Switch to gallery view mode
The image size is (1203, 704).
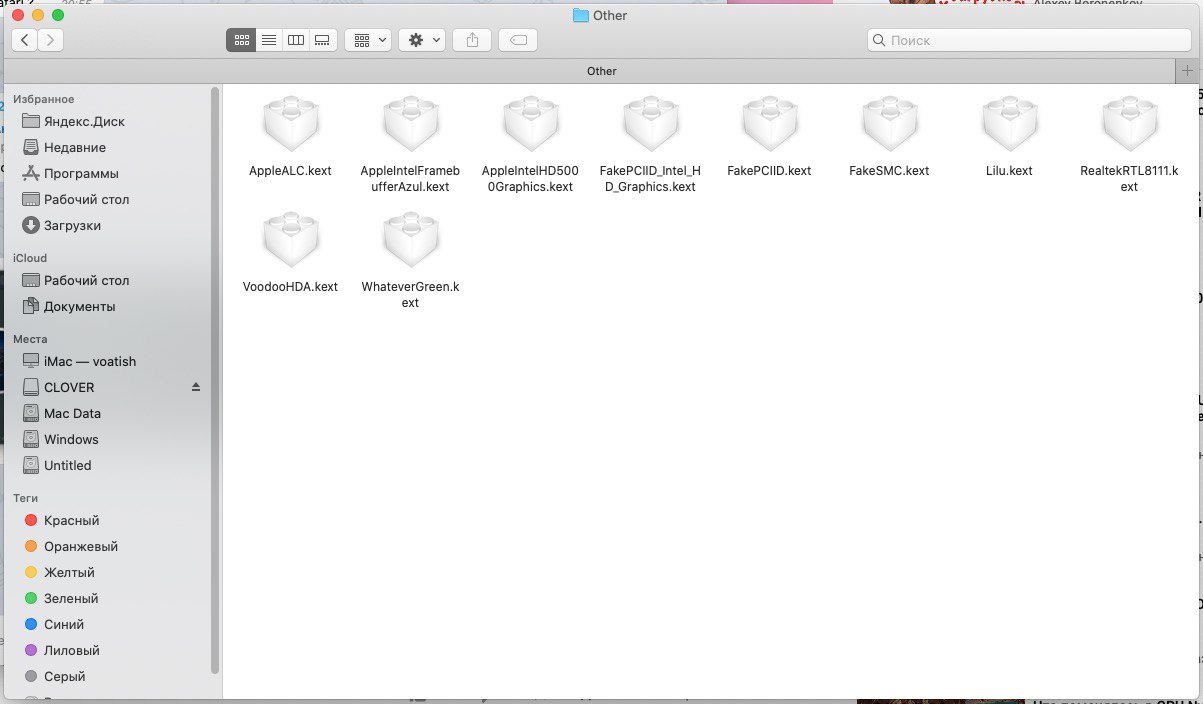click(x=322, y=40)
